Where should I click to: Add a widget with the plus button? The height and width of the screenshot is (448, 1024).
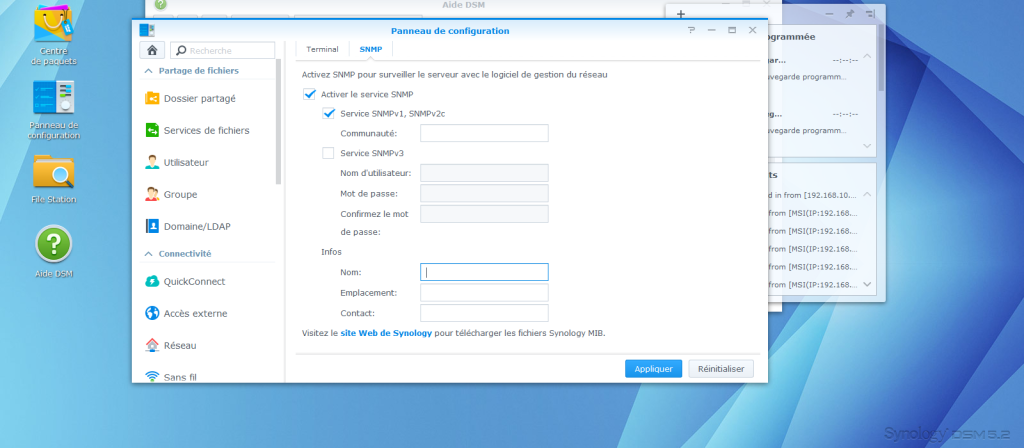coord(680,14)
